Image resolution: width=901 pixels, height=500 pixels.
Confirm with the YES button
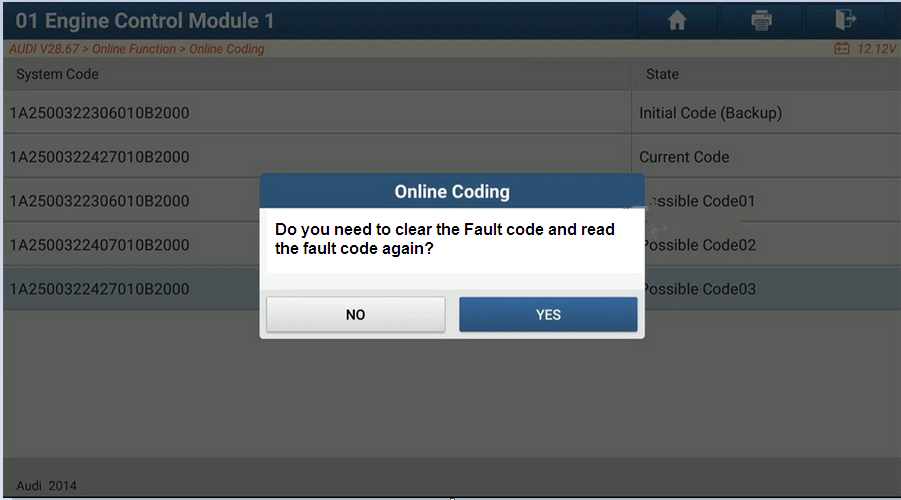[x=548, y=314]
